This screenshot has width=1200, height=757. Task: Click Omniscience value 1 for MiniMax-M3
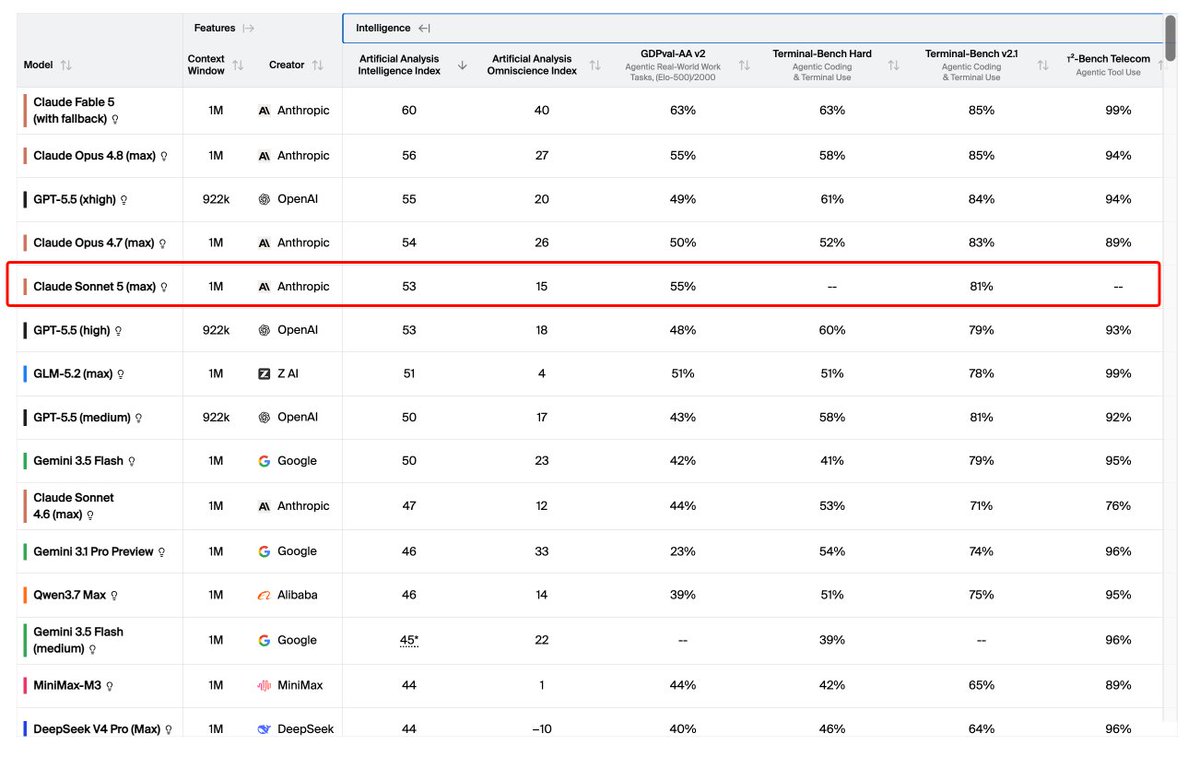(x=541, y=686)
